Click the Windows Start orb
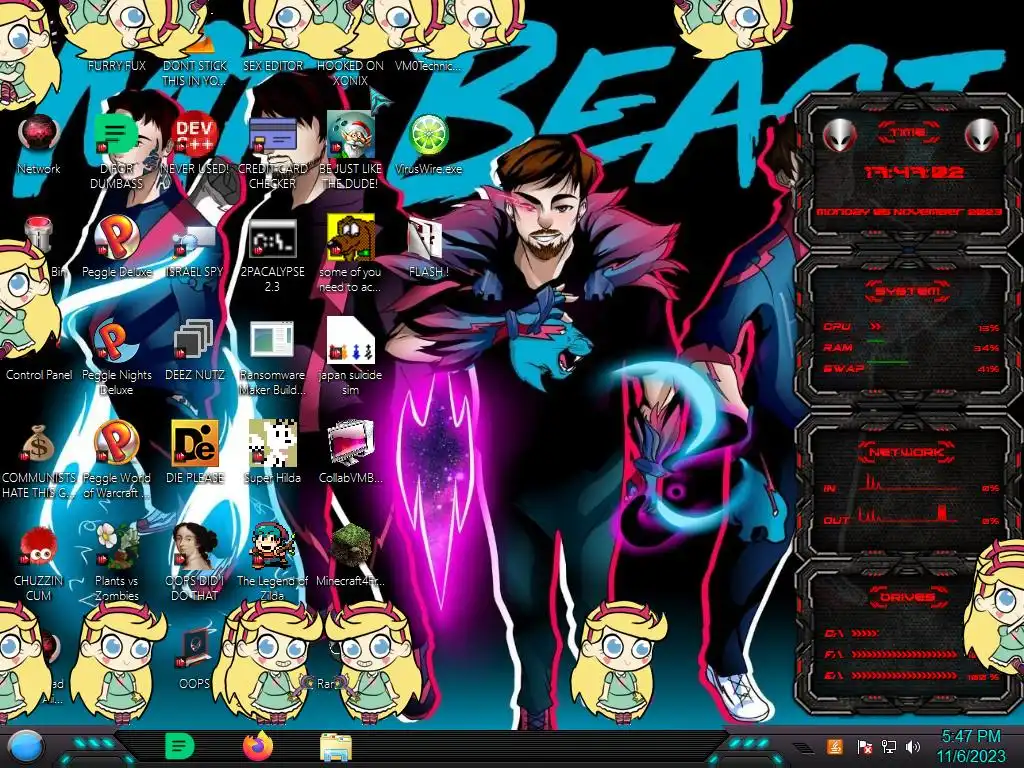Image resolution: width=1024 pixels, height=768 pixels. coord(25,748)
